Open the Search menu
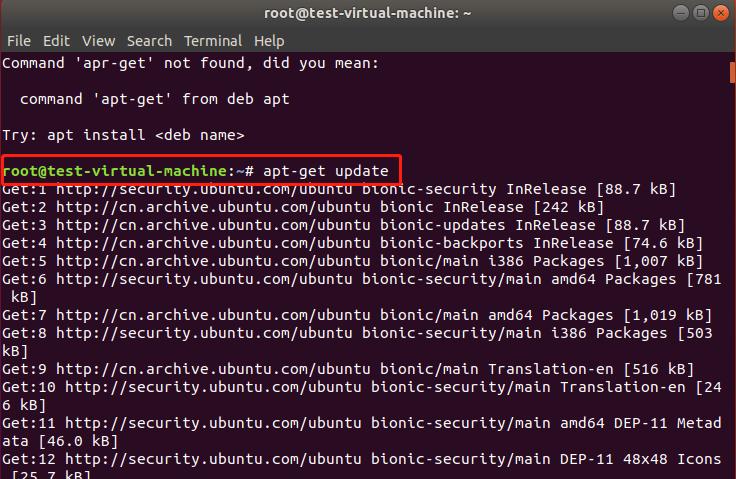The width and height of the screenshot is (736, 479). tap(149, 41)
